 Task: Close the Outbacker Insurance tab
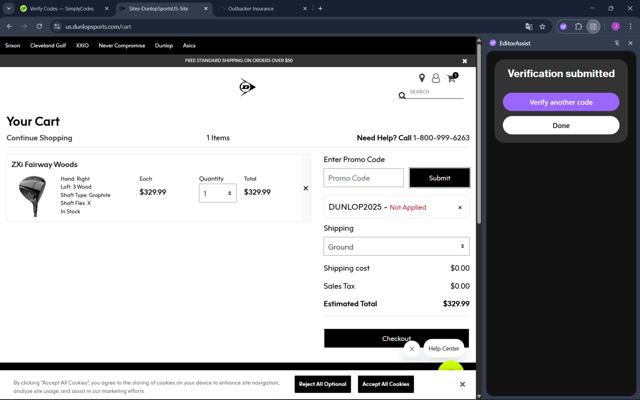pyautogui.click(x=305, y=8)
